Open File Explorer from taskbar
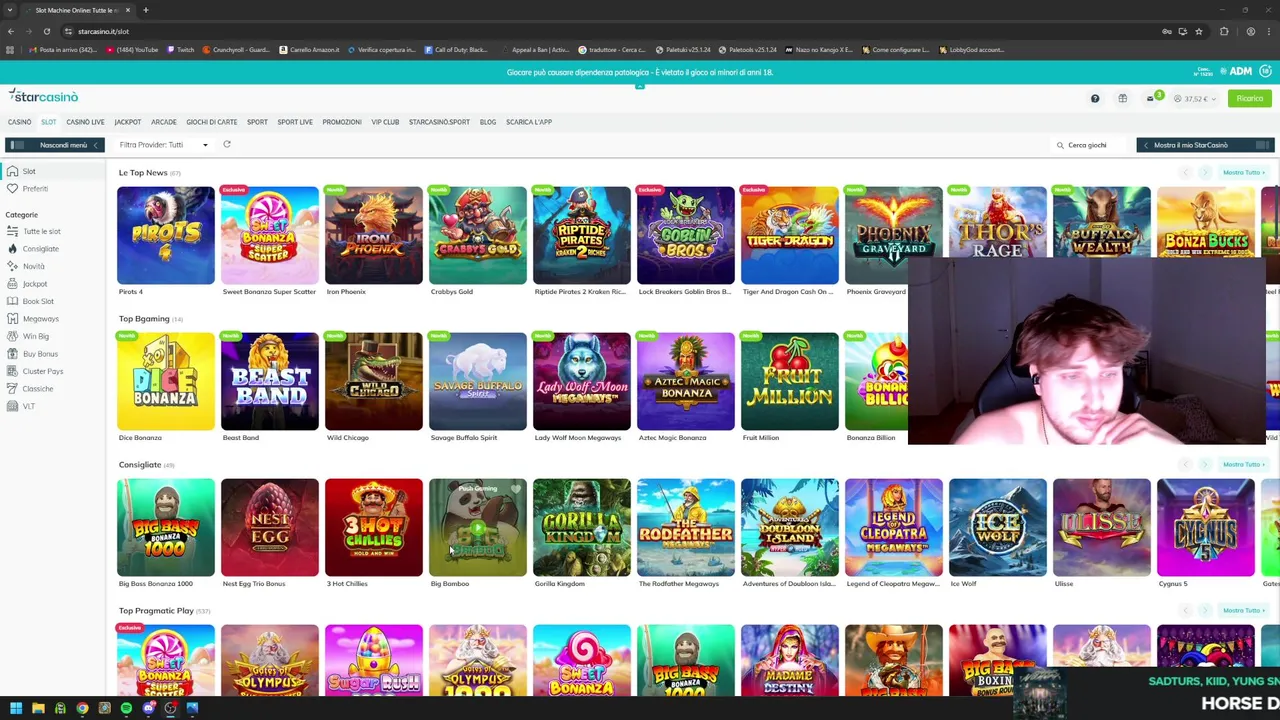Image resolution: width=1280 pixels, height=720 pixels. [x=38, y=708]
